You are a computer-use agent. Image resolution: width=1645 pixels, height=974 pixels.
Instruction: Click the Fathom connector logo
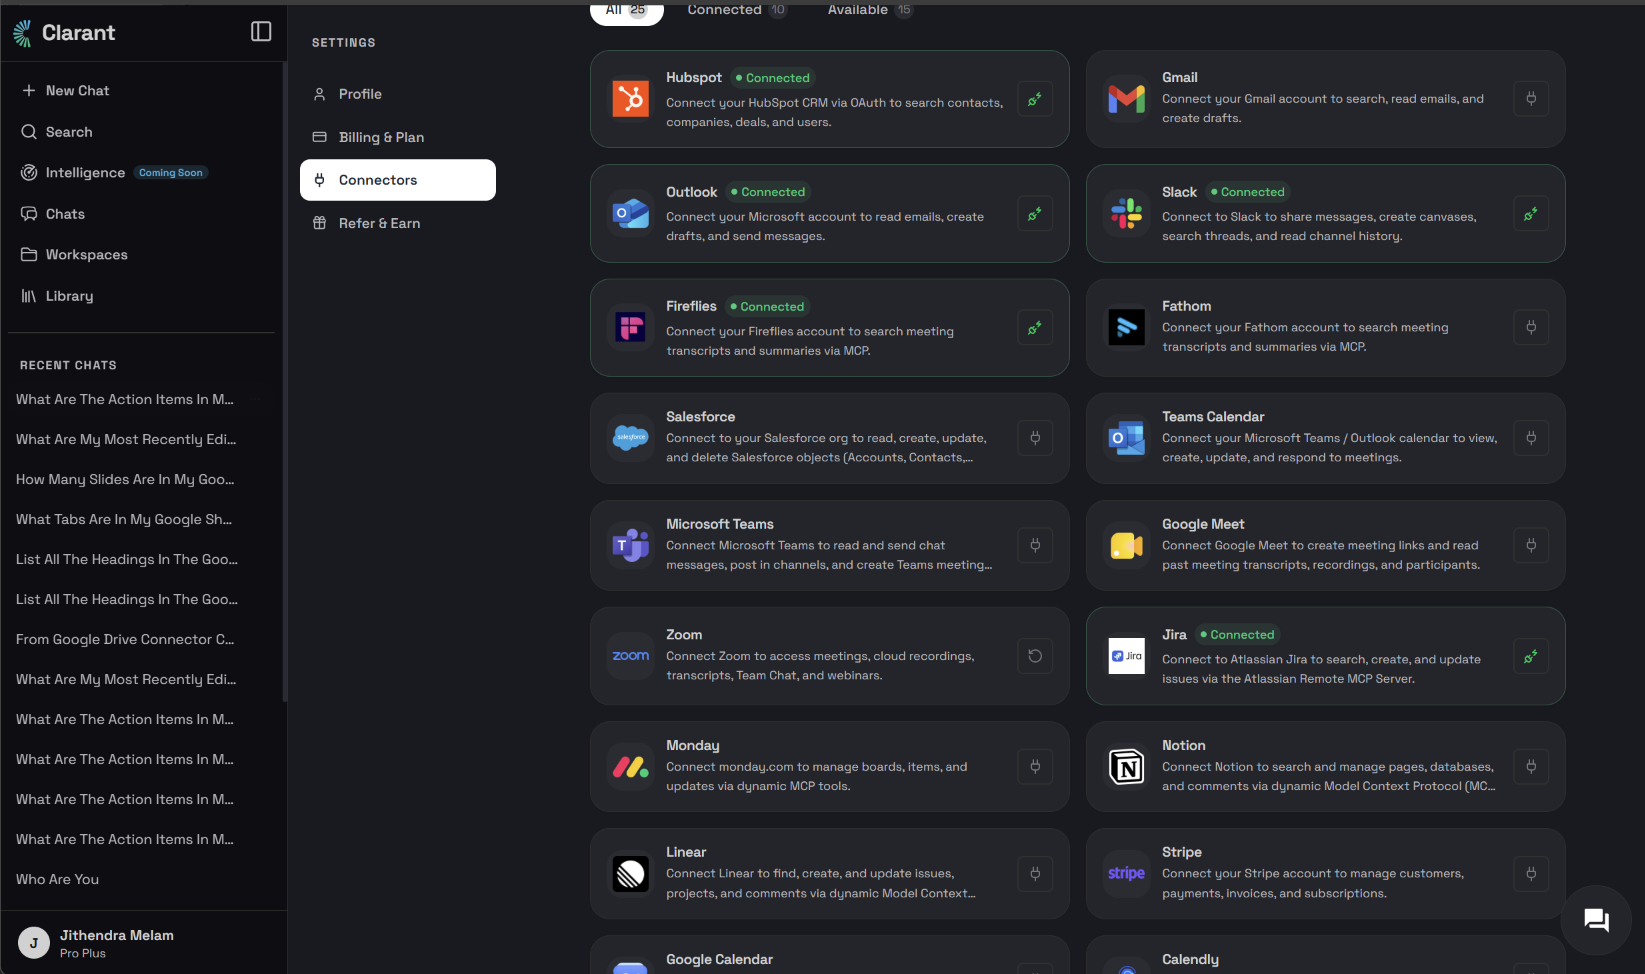1127,327
